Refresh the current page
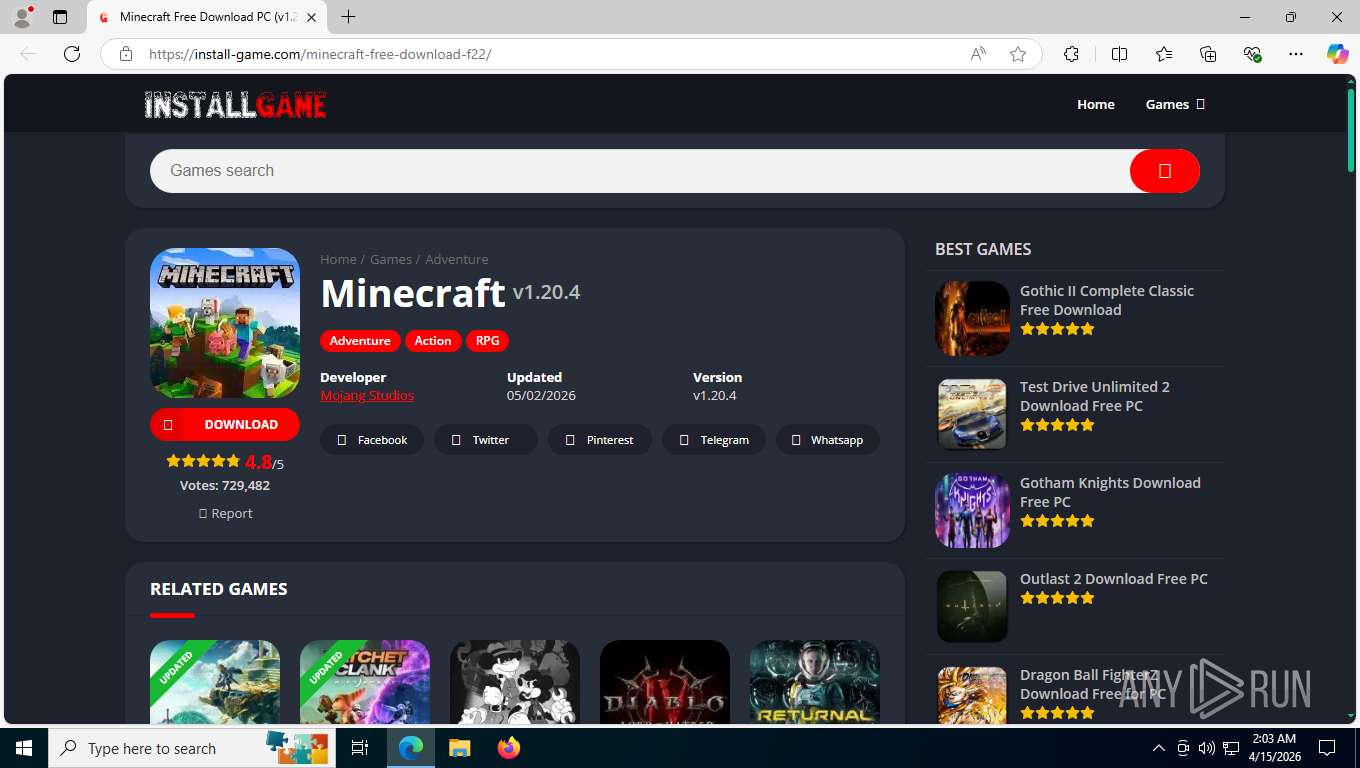This screenshot has width=1360, height=768. point(72,54)
